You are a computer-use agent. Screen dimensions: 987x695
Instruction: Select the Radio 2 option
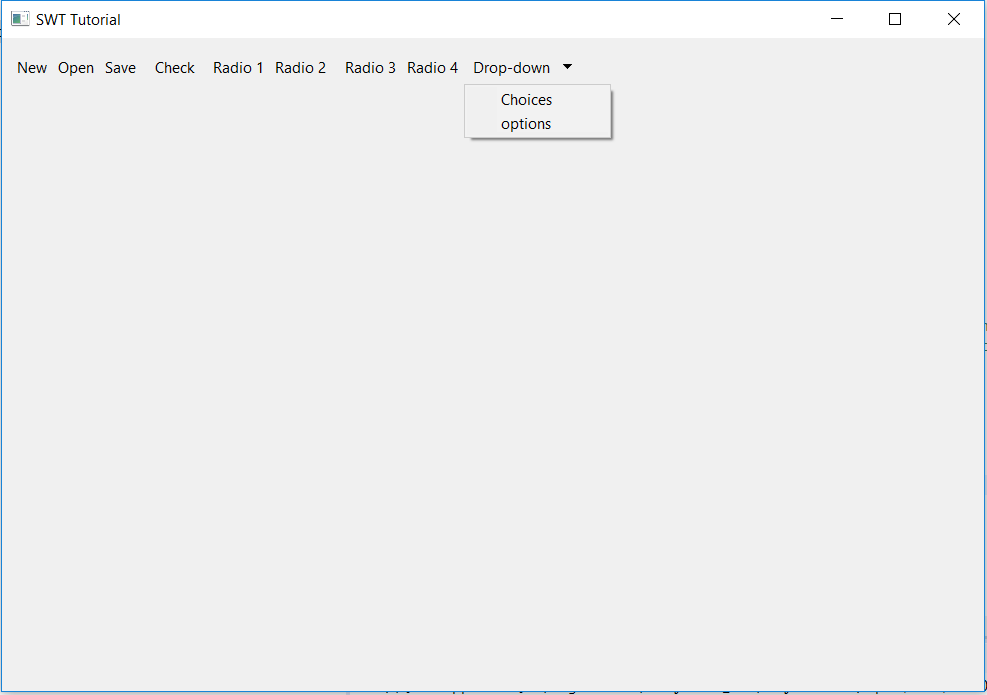300,67
